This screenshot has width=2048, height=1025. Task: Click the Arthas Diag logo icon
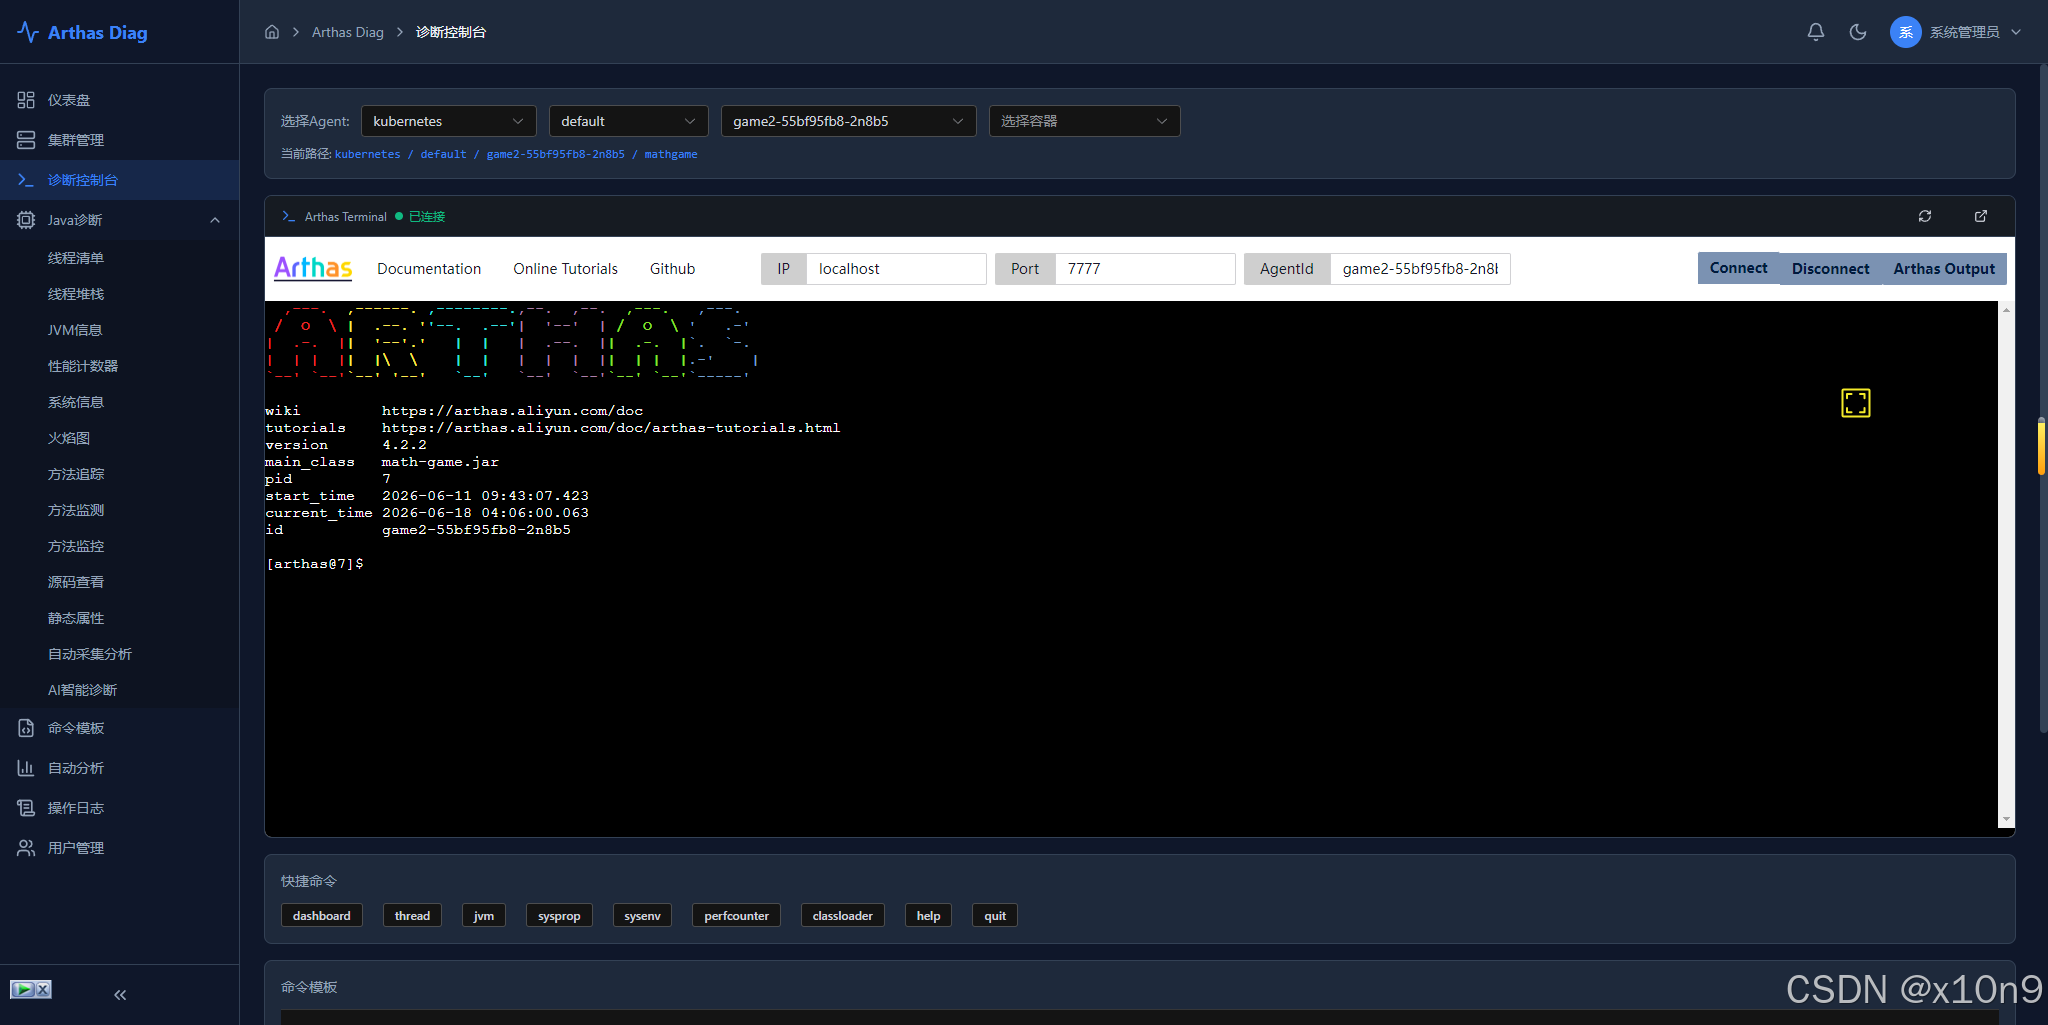pos(28,32)
